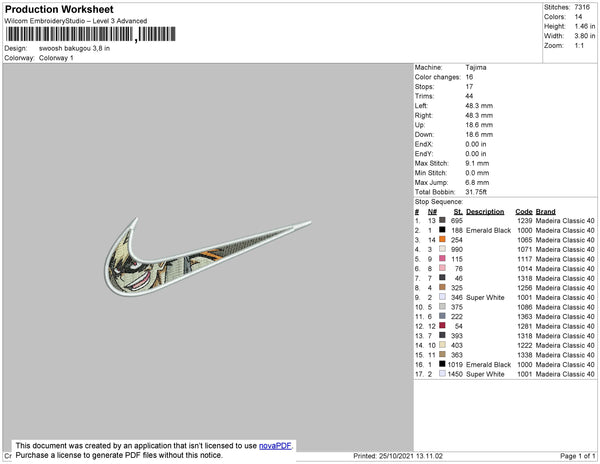
Task: Click the N# column header
Action: coord(432,212)
